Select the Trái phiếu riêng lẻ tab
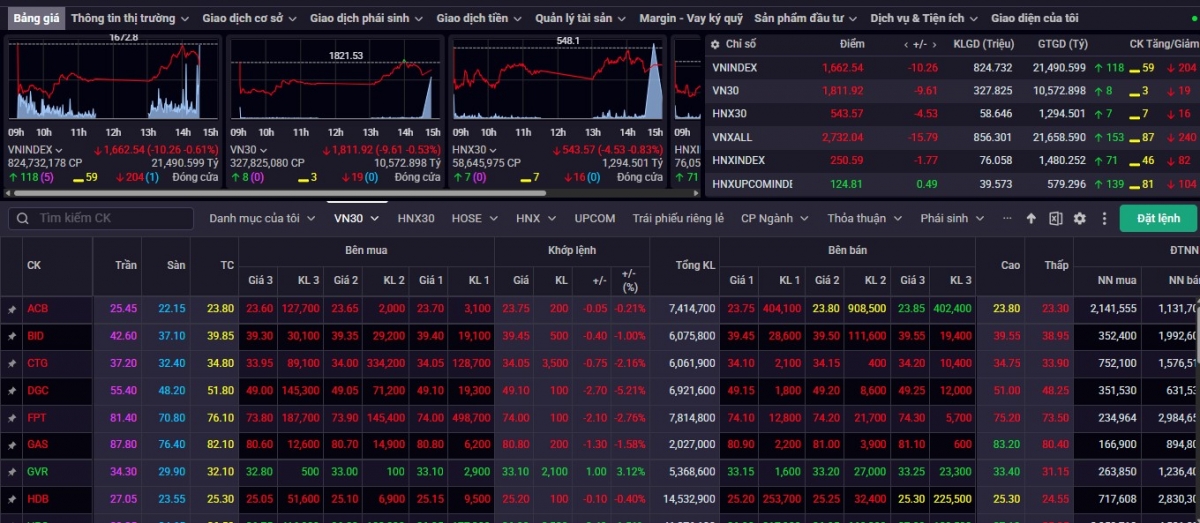Screen dimensions: 1200x523 678,218
